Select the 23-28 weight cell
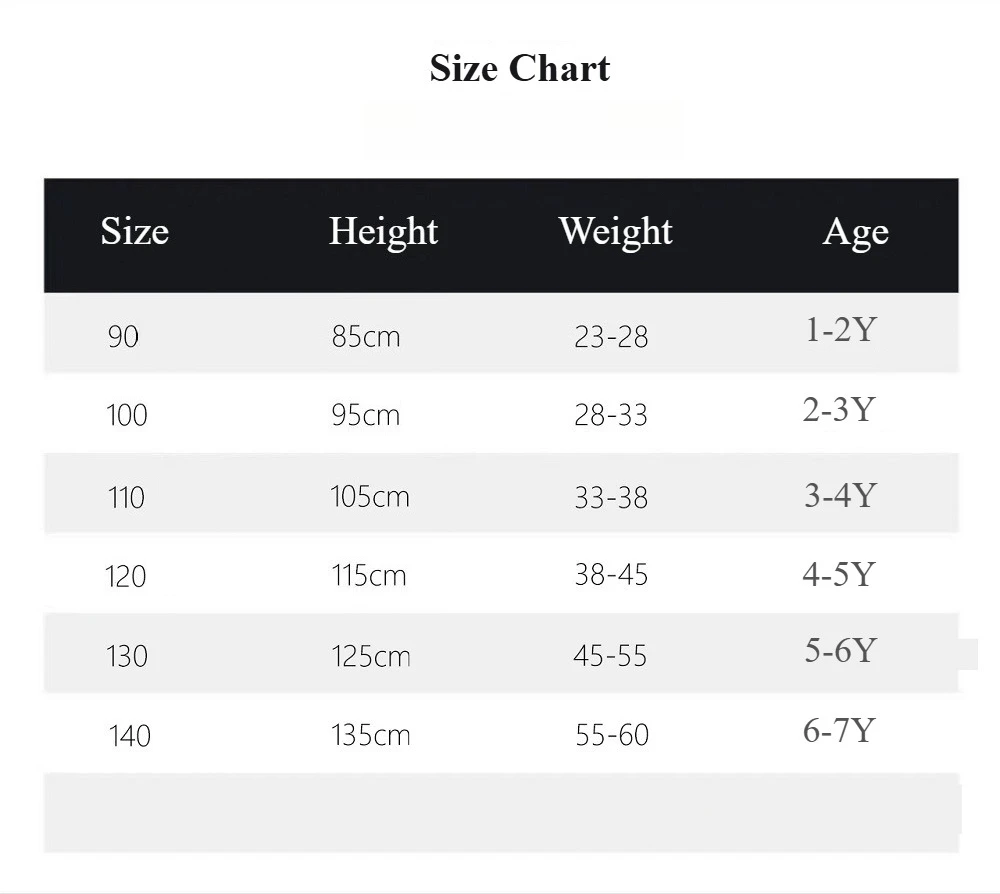Image resolution: width=1000 pixels, height=894 pixels. [611, 337]
